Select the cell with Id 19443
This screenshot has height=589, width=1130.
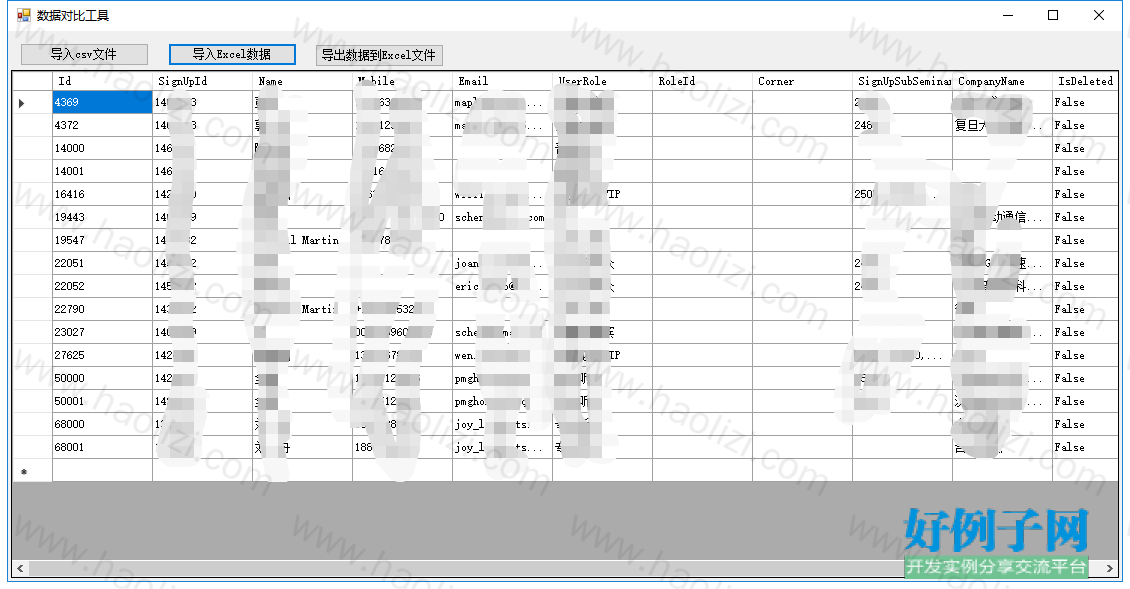(x=102, y=218)
